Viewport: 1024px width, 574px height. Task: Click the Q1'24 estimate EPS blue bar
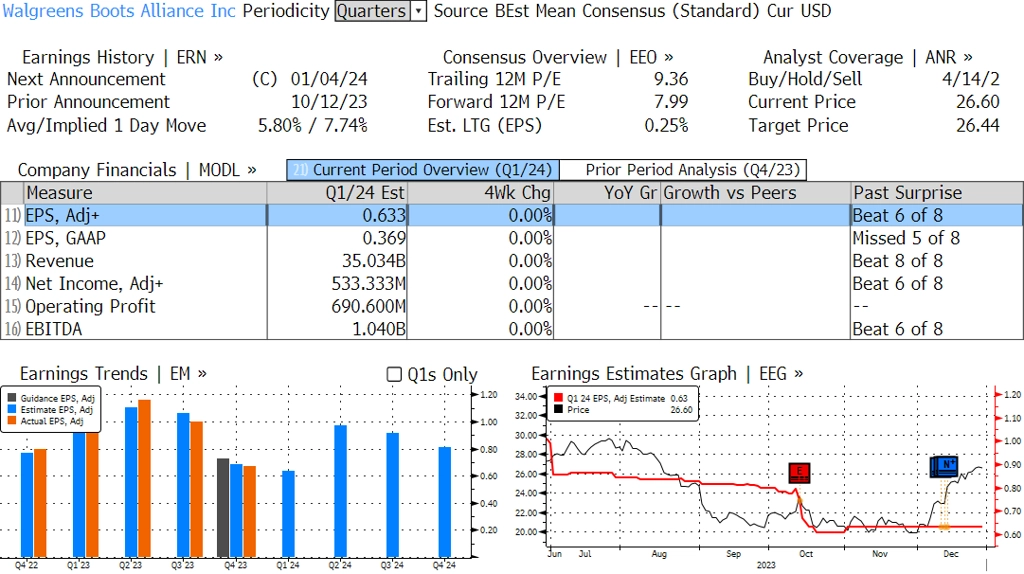(x=288, y=513)
